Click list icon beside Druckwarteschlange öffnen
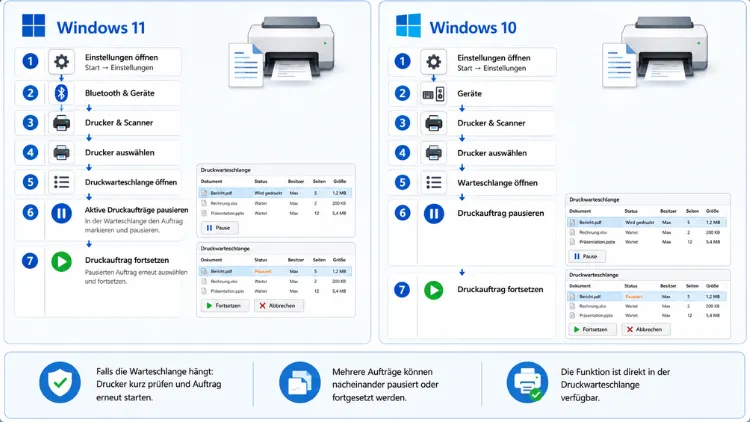 coord(61,182)
